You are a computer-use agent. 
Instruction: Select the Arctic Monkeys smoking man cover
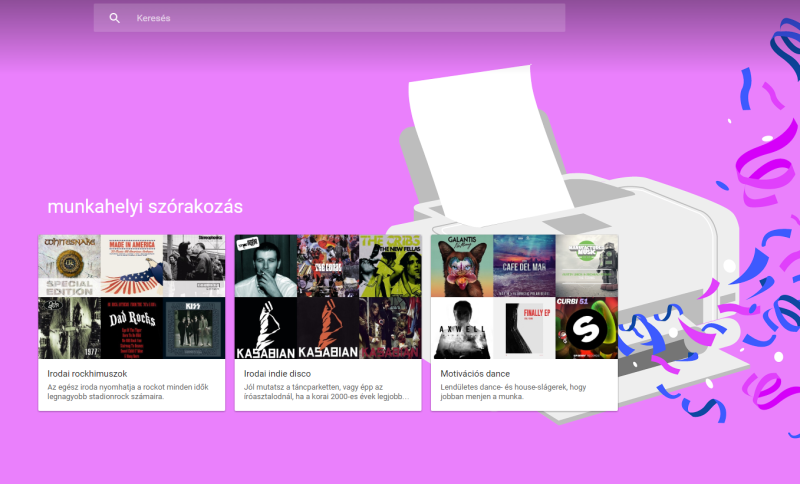tap(266, 266)
